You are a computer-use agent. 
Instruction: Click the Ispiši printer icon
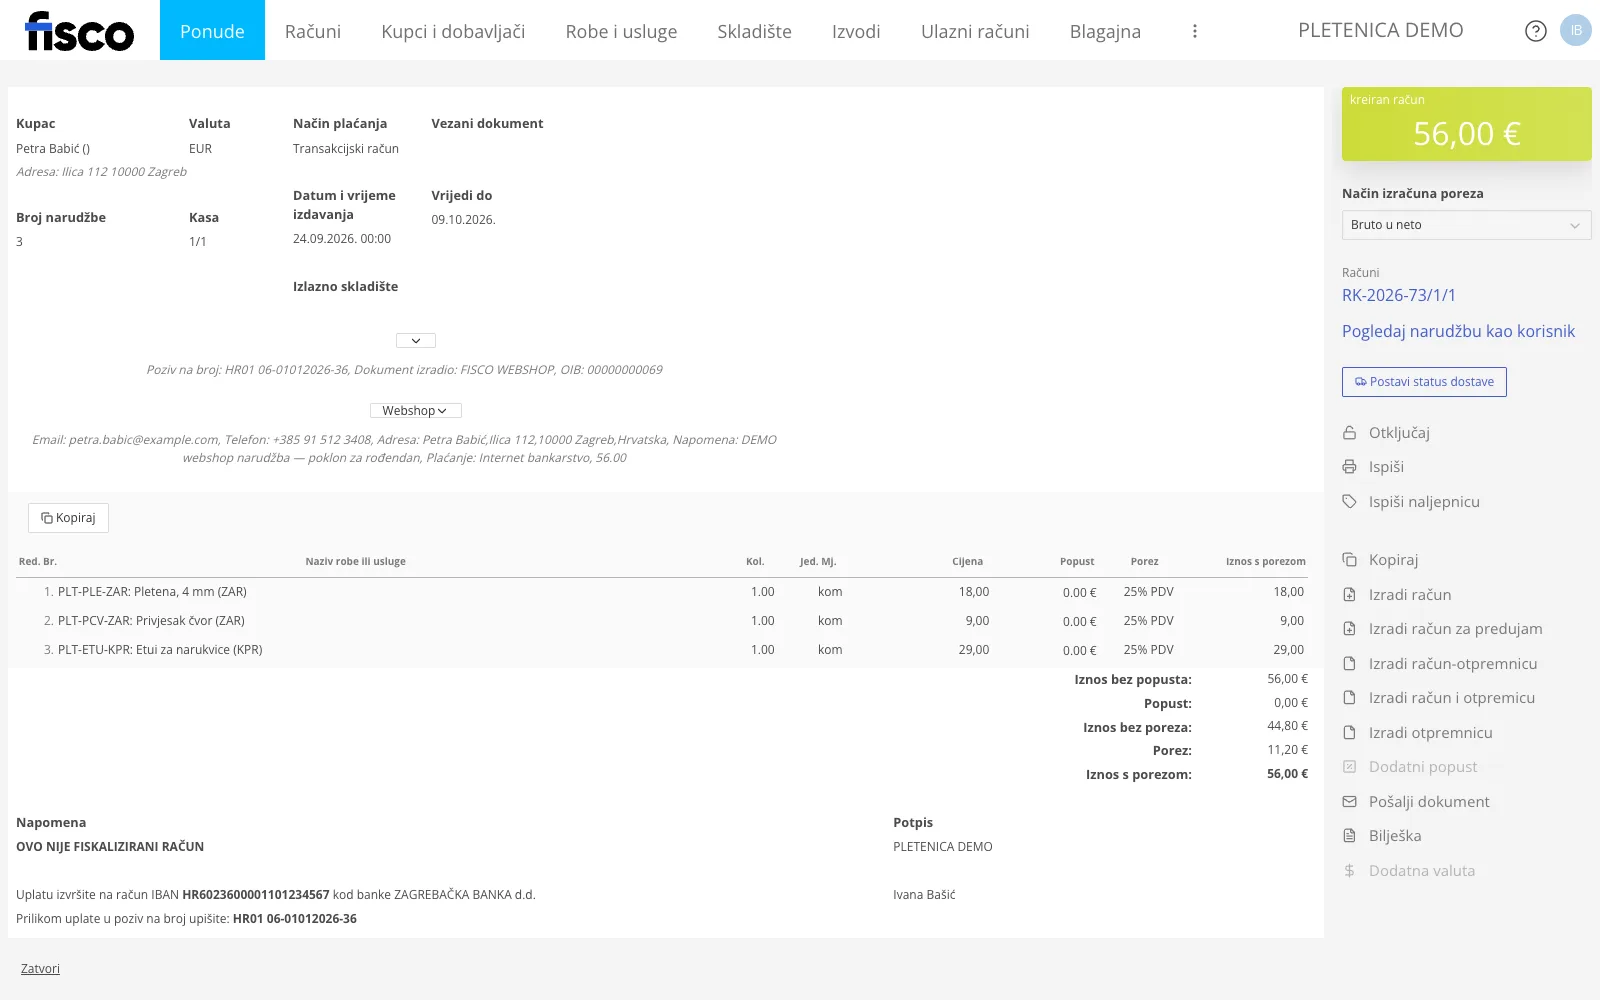pos(1349,467)
